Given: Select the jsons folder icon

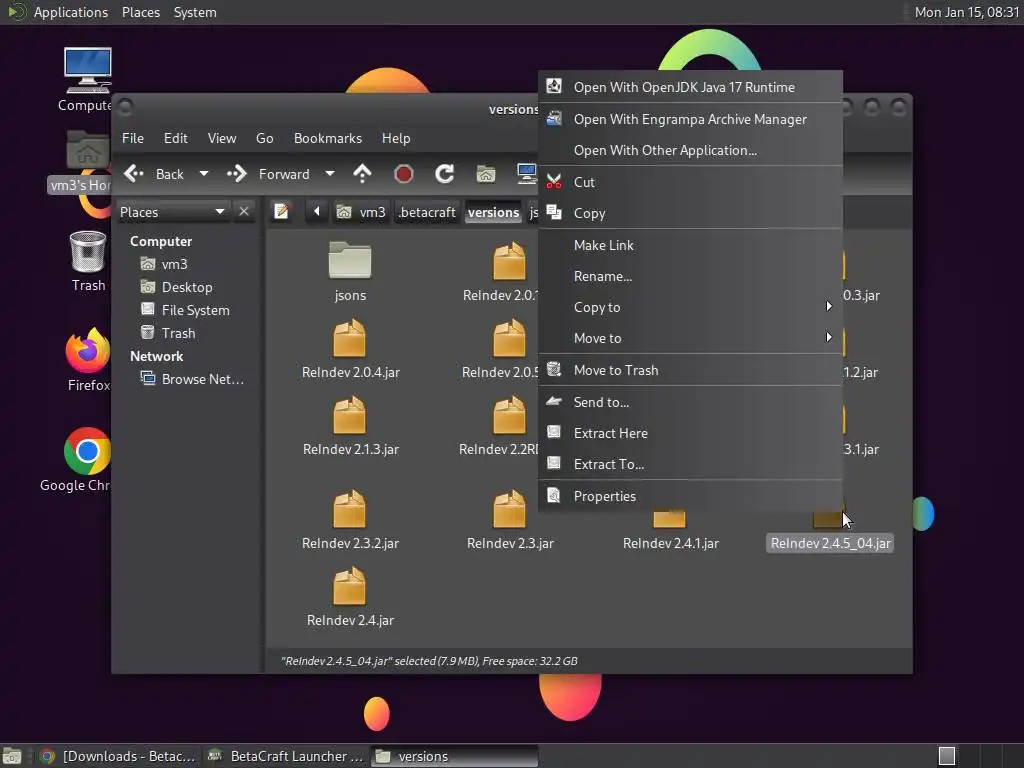Looking at the screenshot, I should click(350, 259).
